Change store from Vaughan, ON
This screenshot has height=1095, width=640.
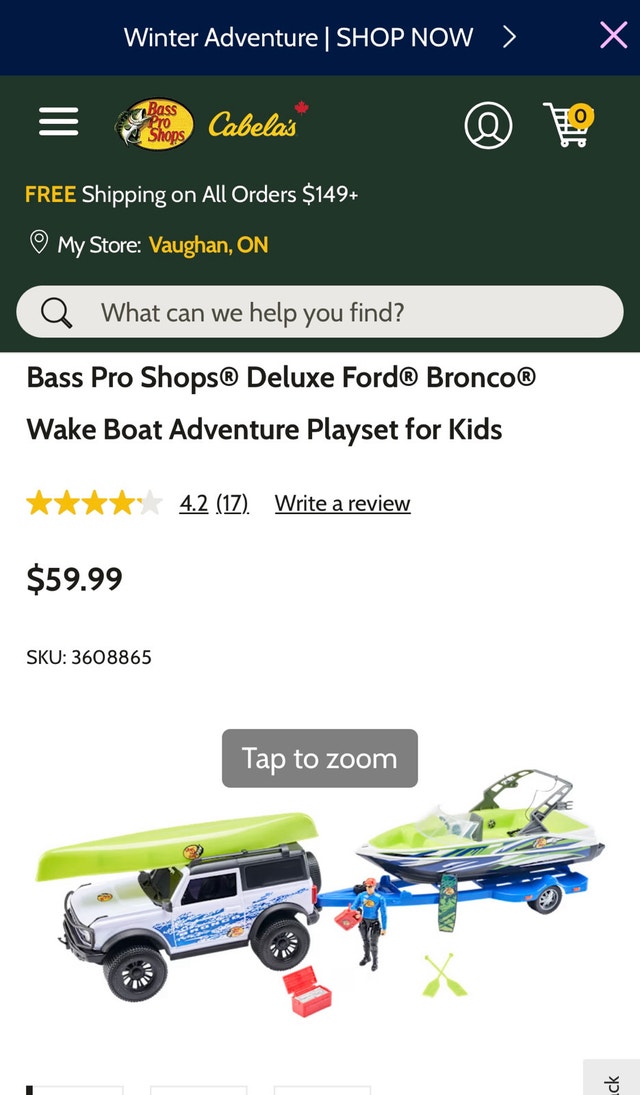207,243
